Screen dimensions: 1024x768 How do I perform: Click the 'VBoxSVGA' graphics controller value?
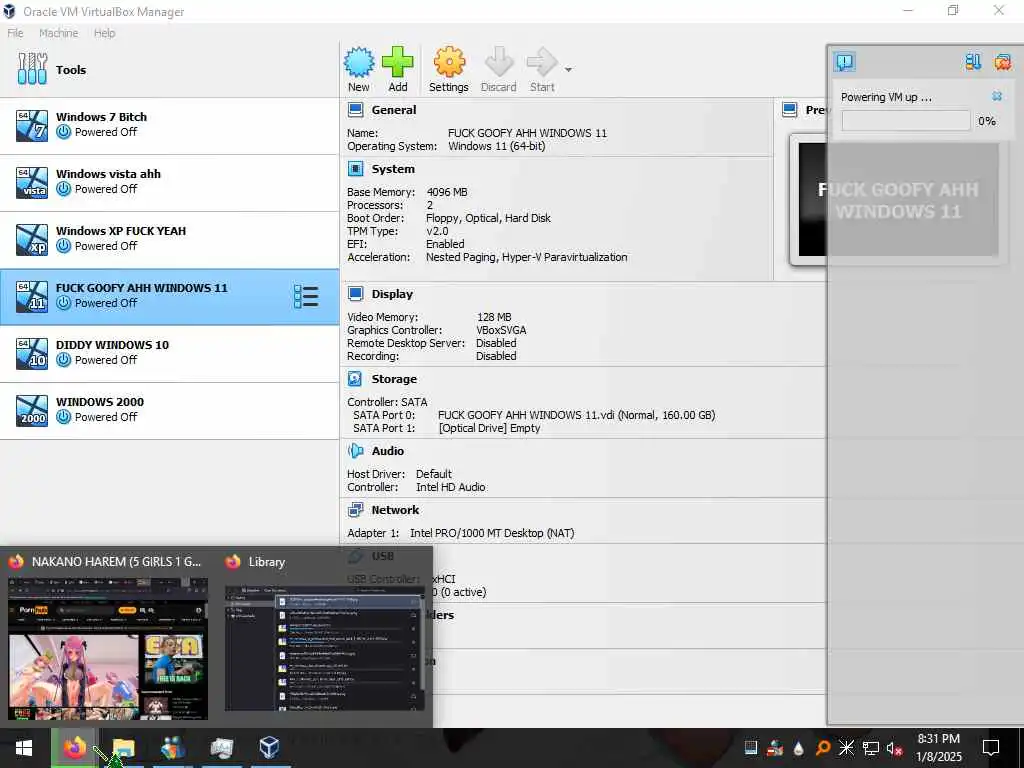coord(502,330)
